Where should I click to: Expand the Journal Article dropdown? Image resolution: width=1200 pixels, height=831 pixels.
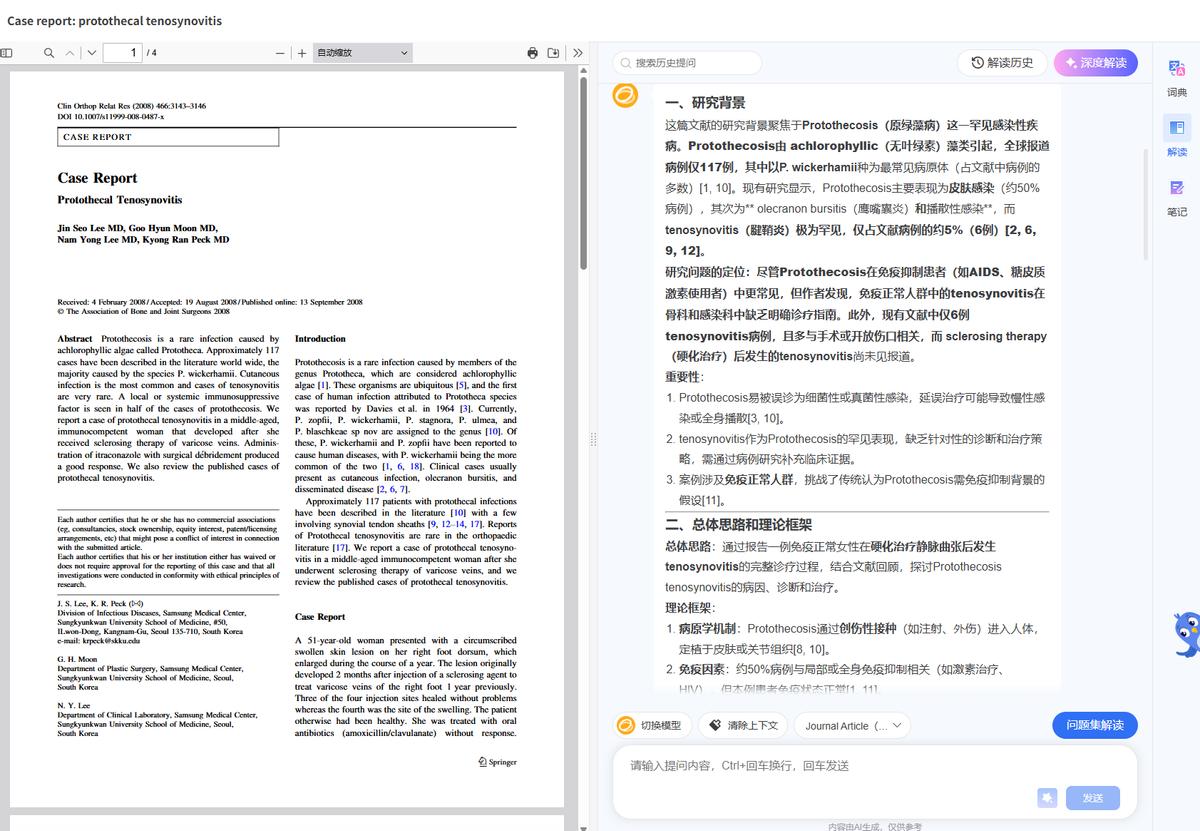point(851,725)
